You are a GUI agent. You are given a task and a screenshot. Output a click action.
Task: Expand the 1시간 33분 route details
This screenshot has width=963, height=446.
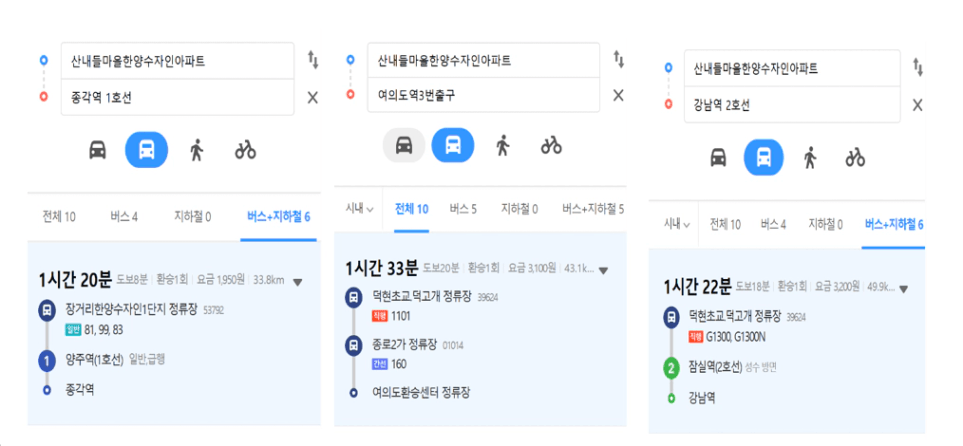tap(603, 270)
